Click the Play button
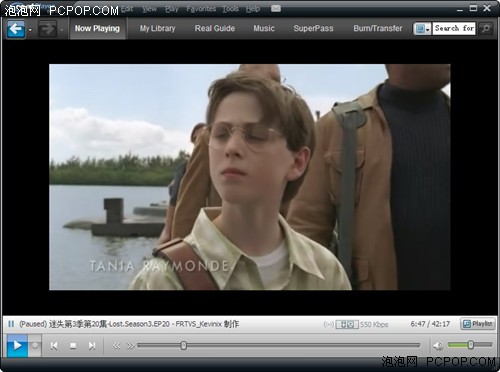The image size is (500, 372). pyautogui.click(x=17, y=345)
